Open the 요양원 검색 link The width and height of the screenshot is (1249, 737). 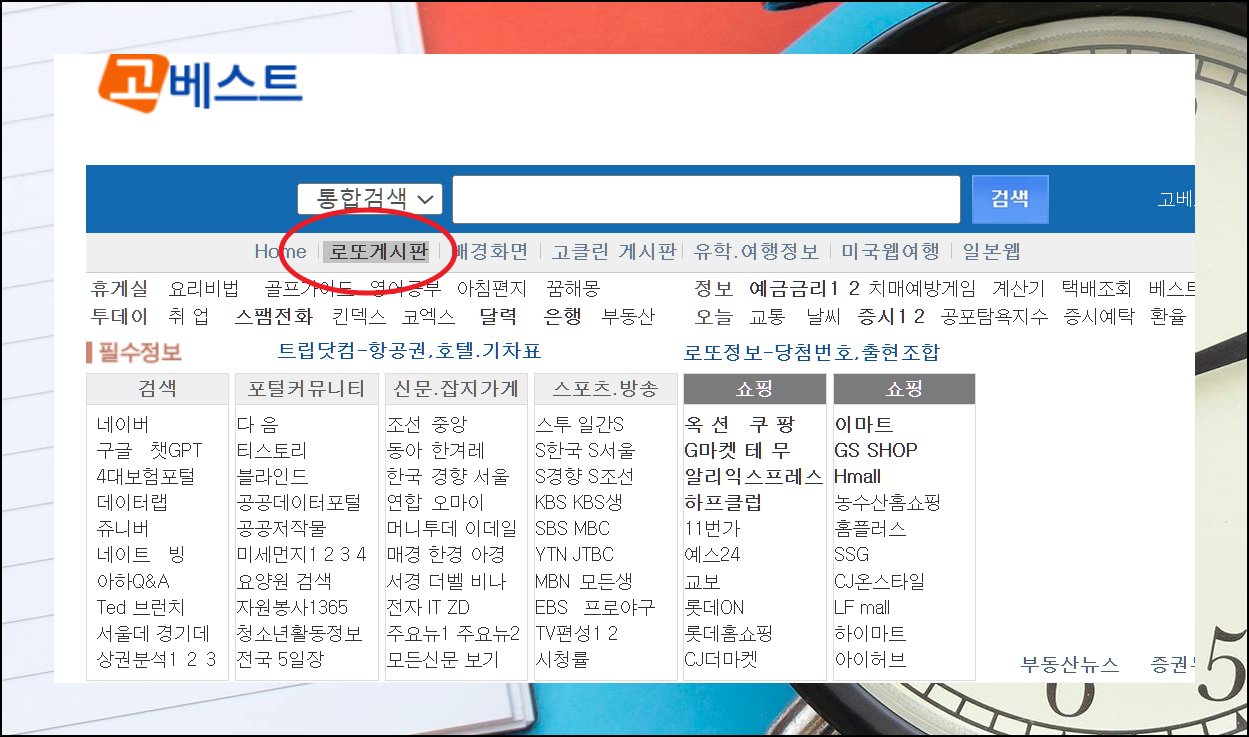(284, 581)
